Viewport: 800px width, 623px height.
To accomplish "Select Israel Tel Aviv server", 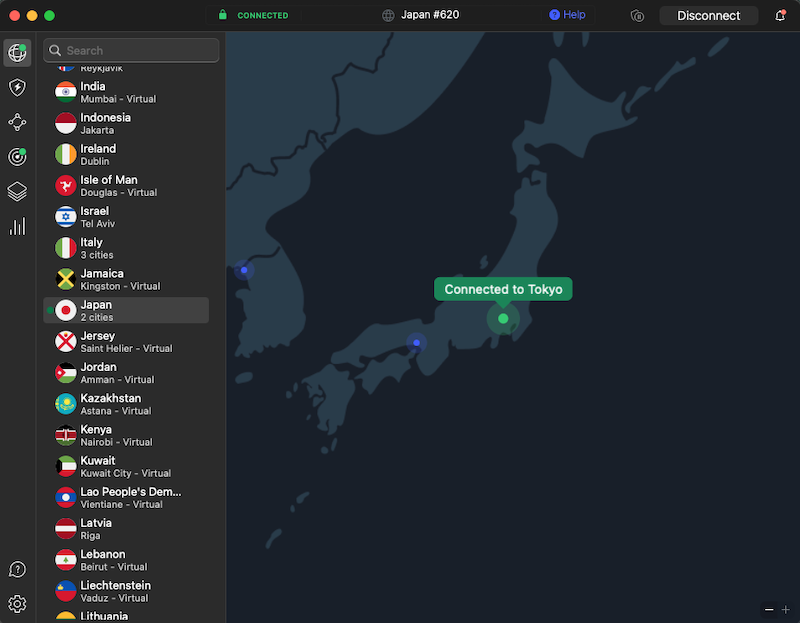I will click(x=126, y=217).
